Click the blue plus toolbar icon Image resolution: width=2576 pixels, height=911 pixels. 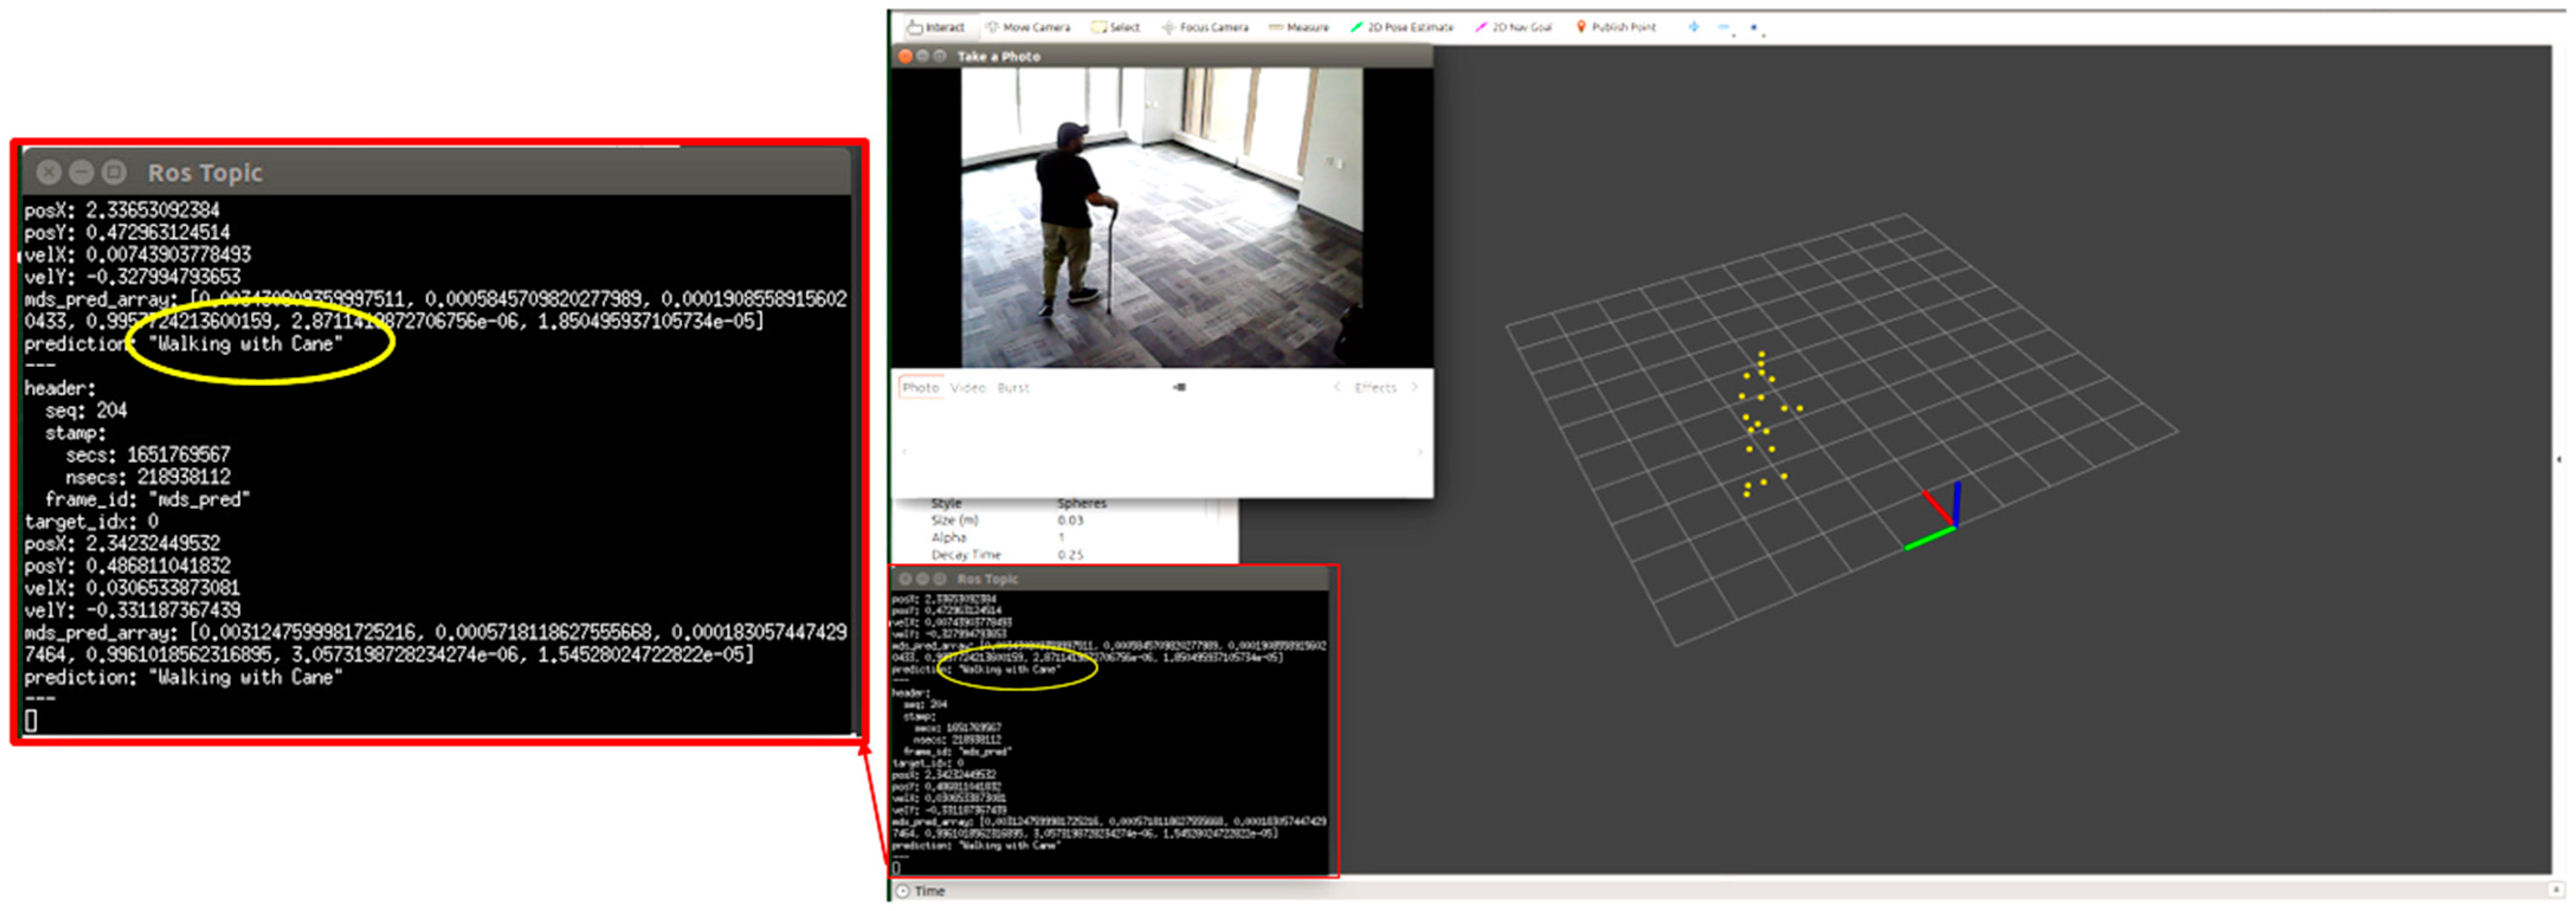pos(1693,27)
